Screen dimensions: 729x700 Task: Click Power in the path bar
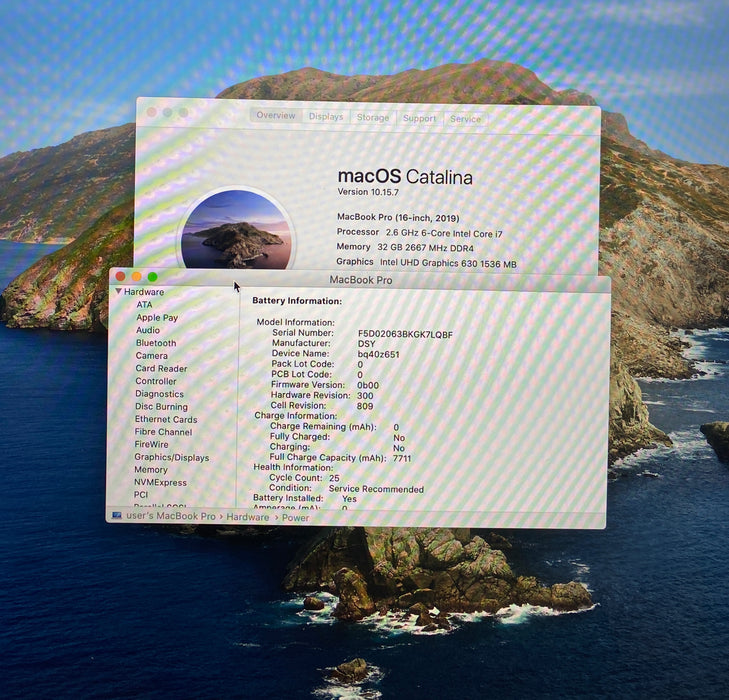click(295, 517)
